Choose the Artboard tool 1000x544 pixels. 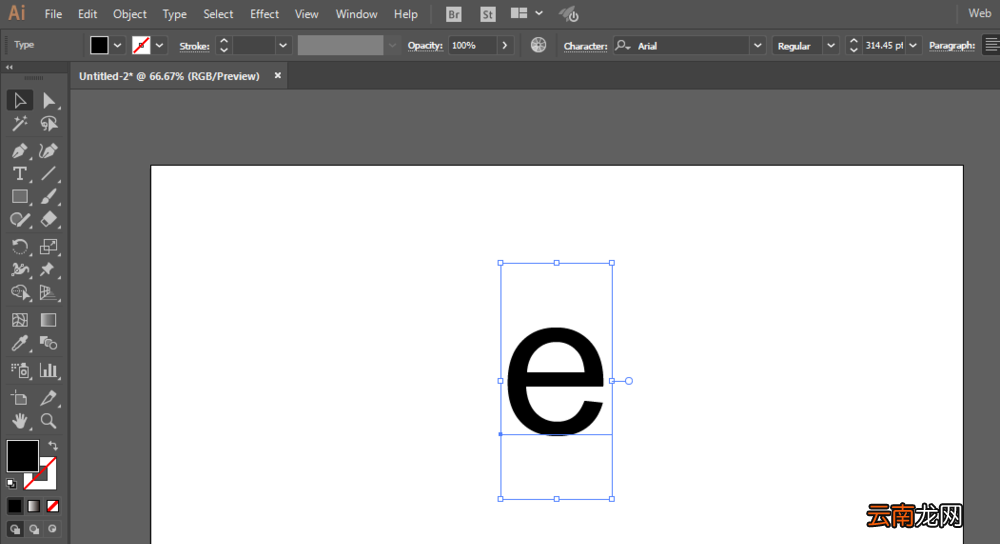click(x=20, y=398)
